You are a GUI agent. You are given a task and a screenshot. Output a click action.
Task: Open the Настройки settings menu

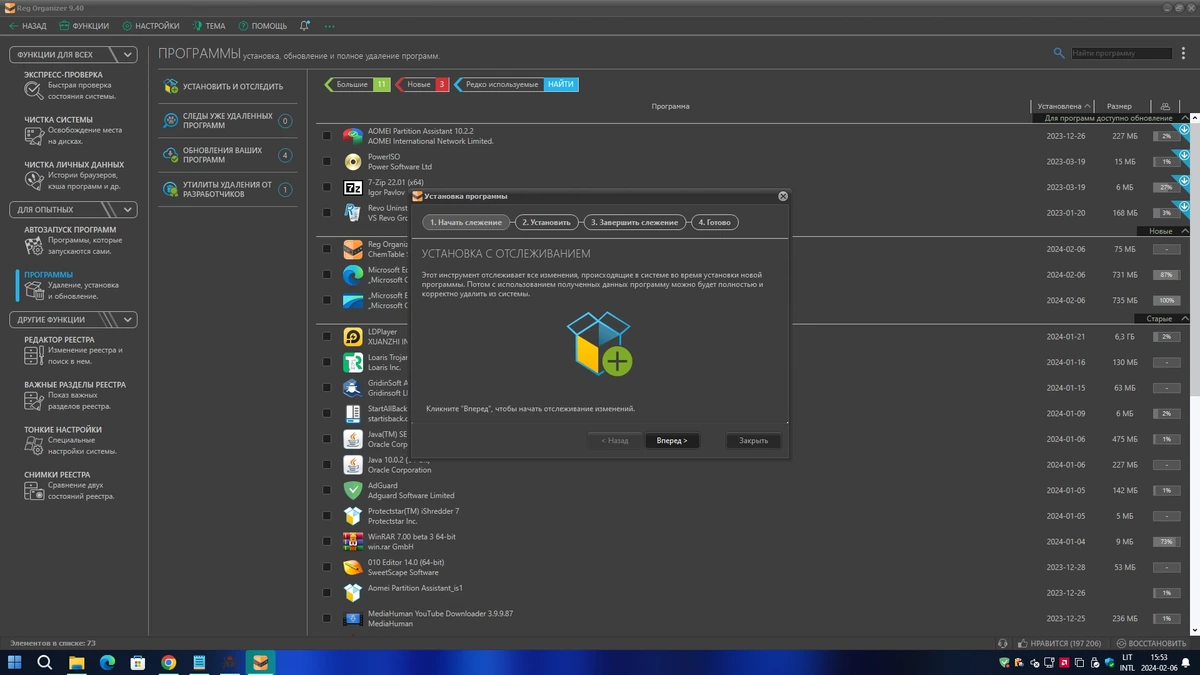coord(151,26)
